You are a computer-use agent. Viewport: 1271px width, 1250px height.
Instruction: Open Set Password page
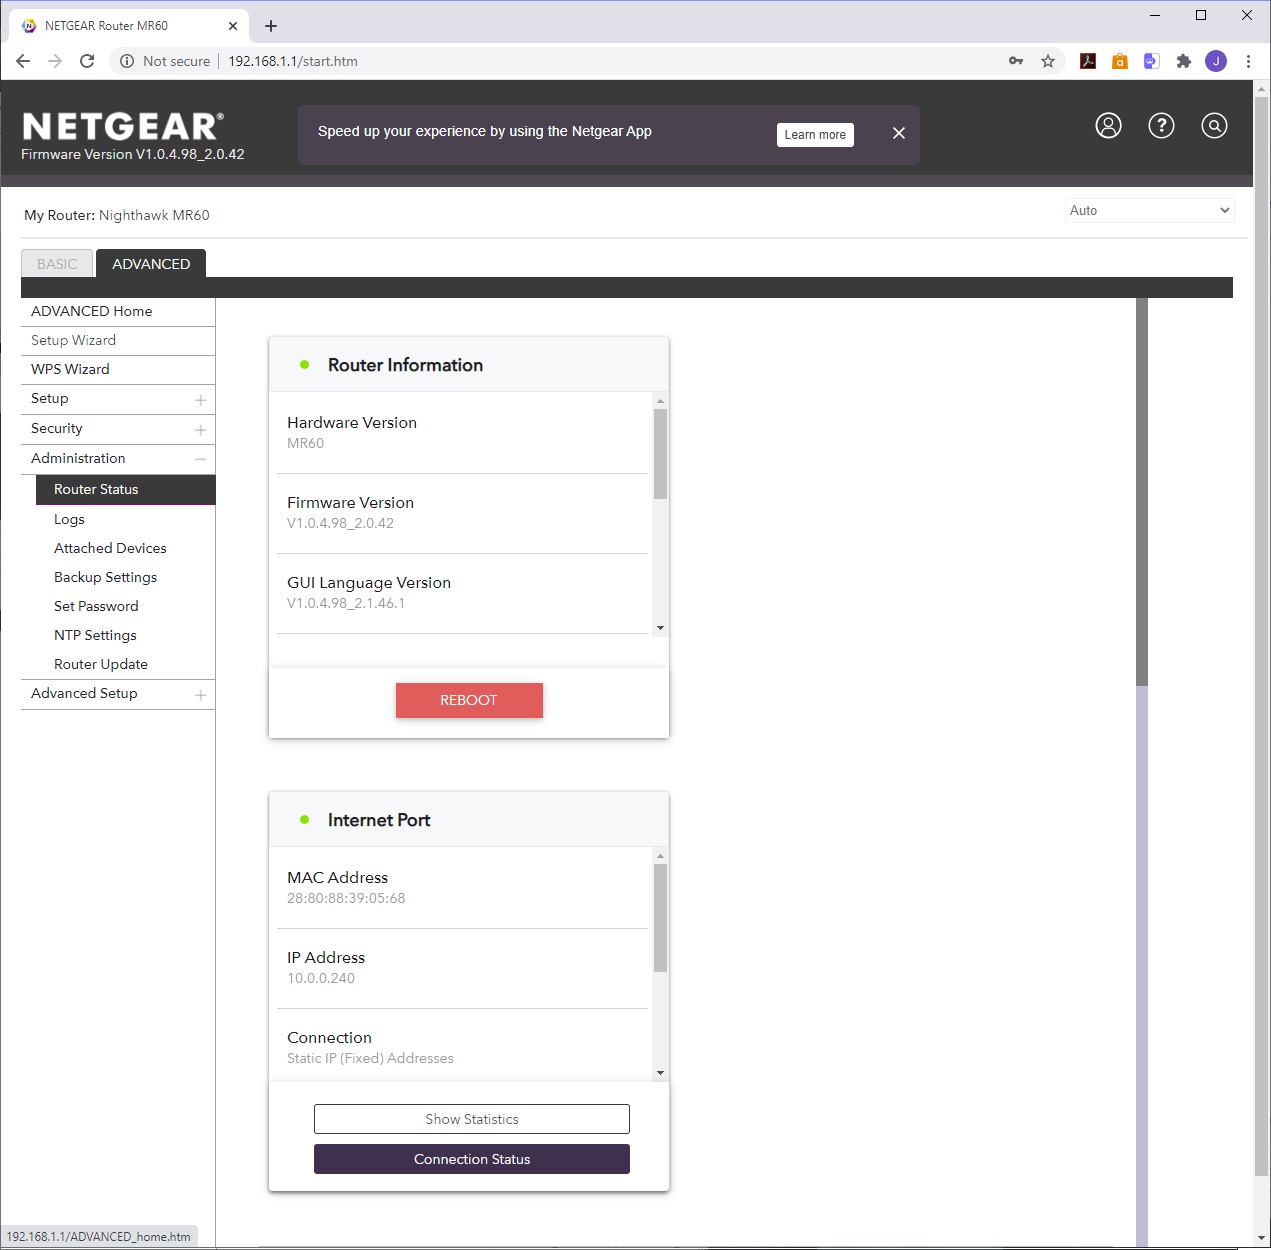96,606
